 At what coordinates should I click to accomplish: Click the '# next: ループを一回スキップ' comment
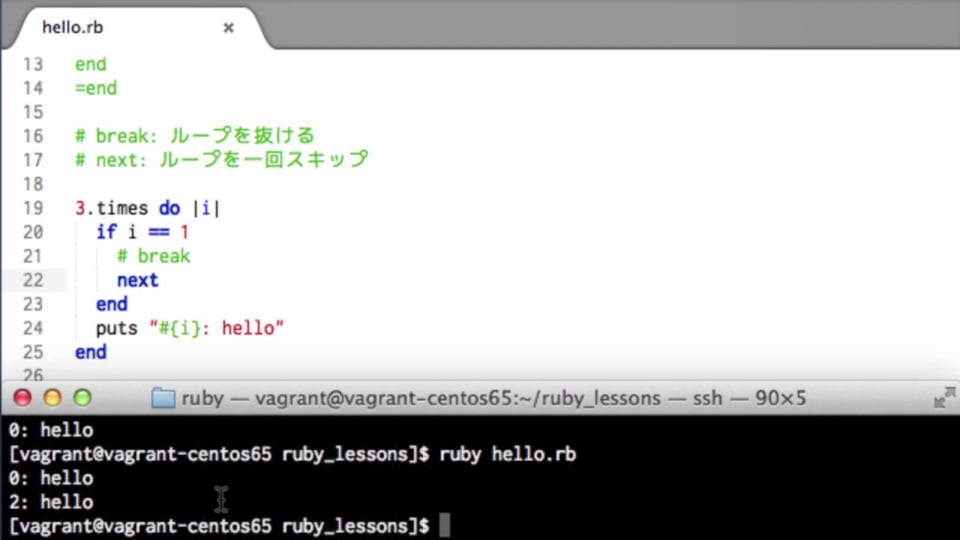coord(222,160)
